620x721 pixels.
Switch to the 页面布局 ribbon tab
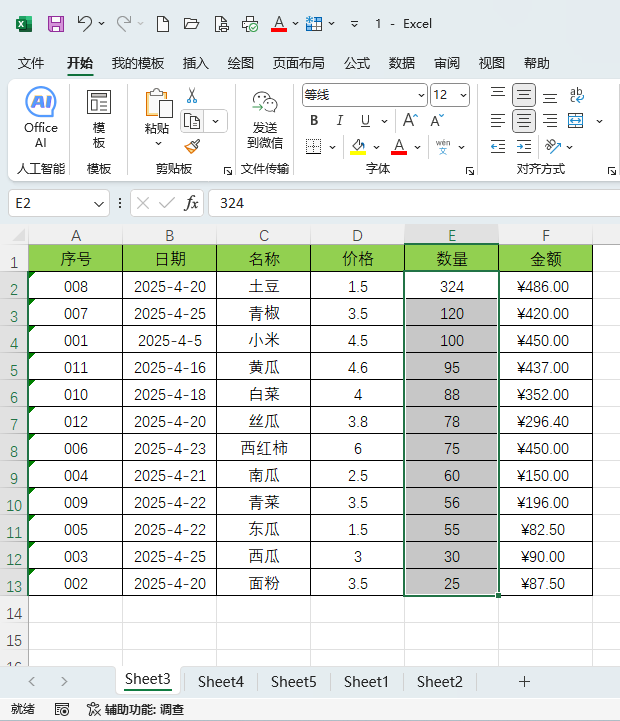[x=299, y=63]
